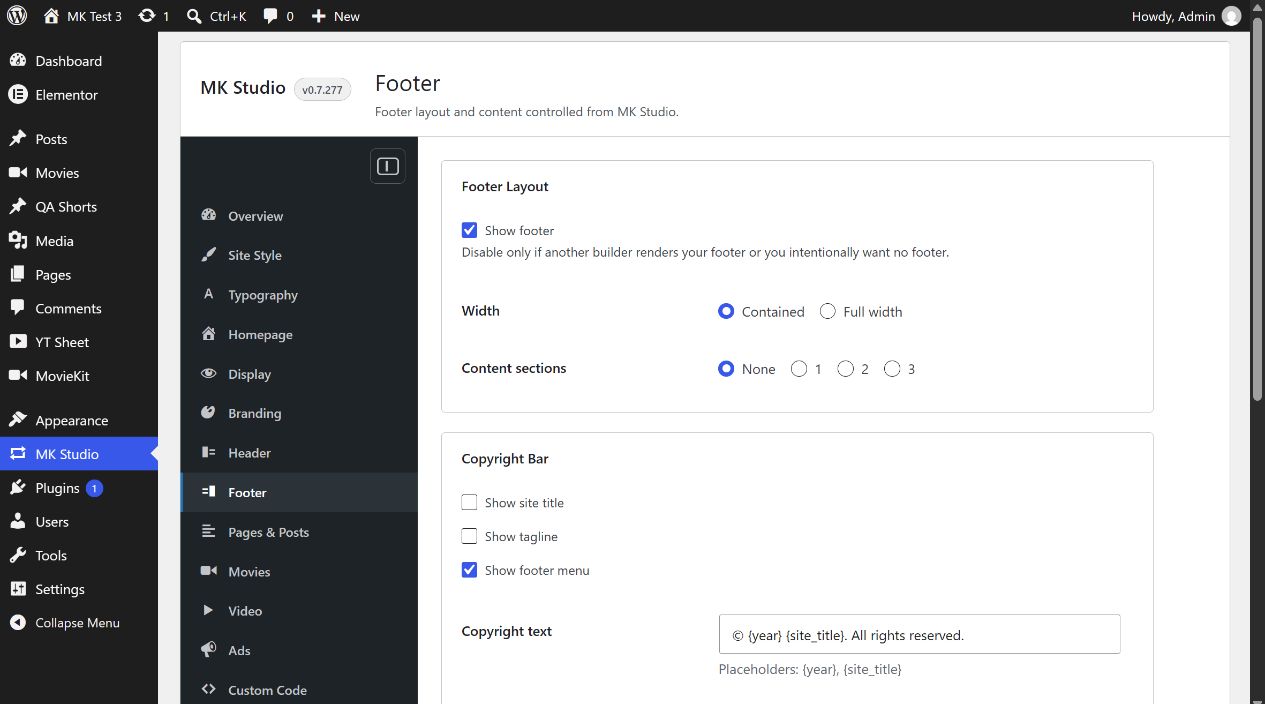This screenshot has width=1265, height=704.
Task: Select 3 content sections radio
Action: [x=892, y=369]
